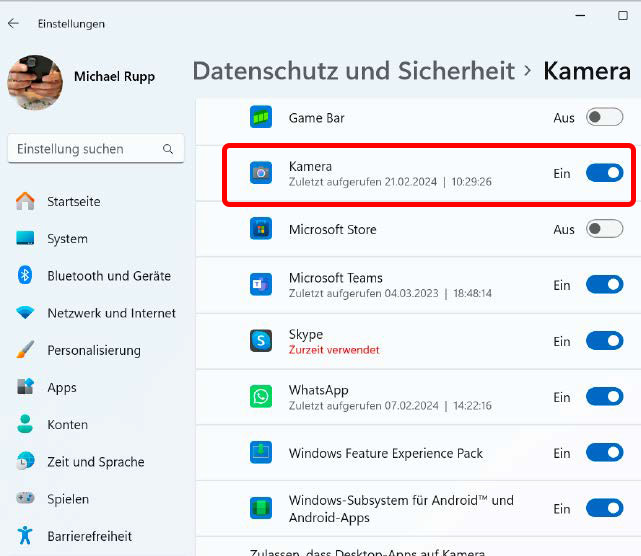641x556 pixels.
Task: Toggle Windows Feature Experience Pack access
Action: (x=605, y=453)
